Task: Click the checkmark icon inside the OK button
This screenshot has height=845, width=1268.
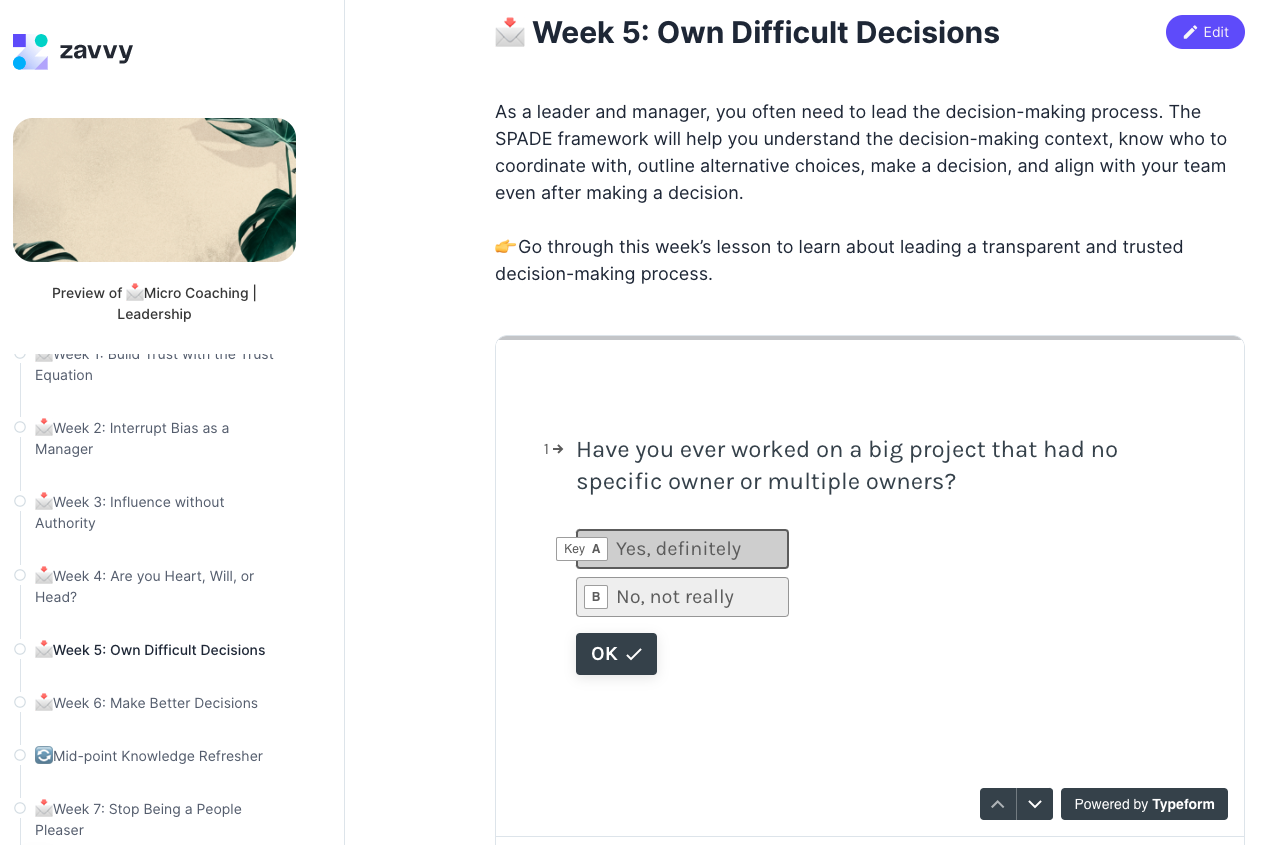Action: 634,653
